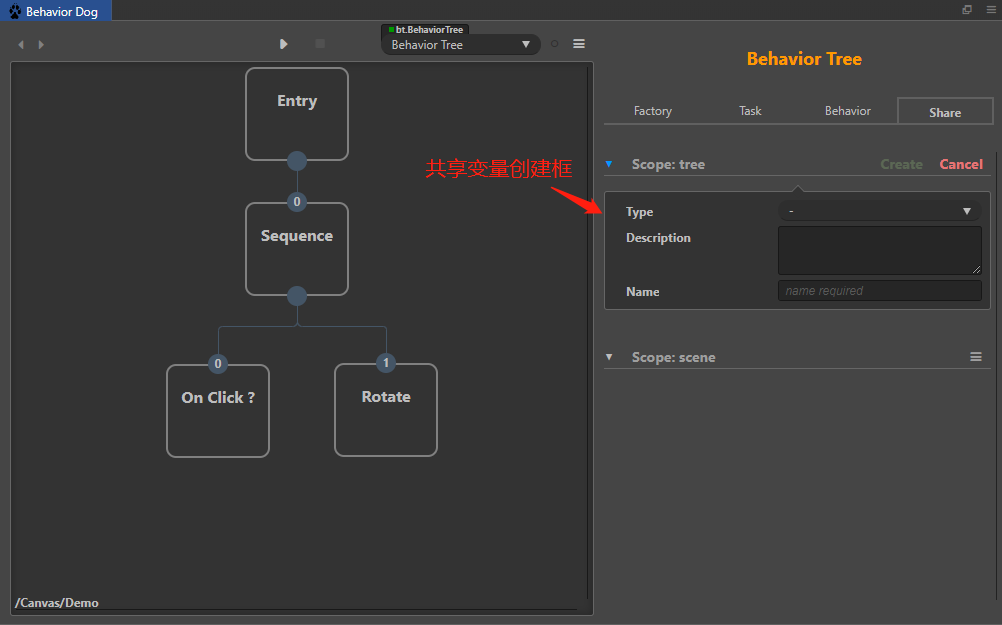Click the pop-out window icon at top right
This screenshot has width=1002, height=625.
[x=967, y=10]
